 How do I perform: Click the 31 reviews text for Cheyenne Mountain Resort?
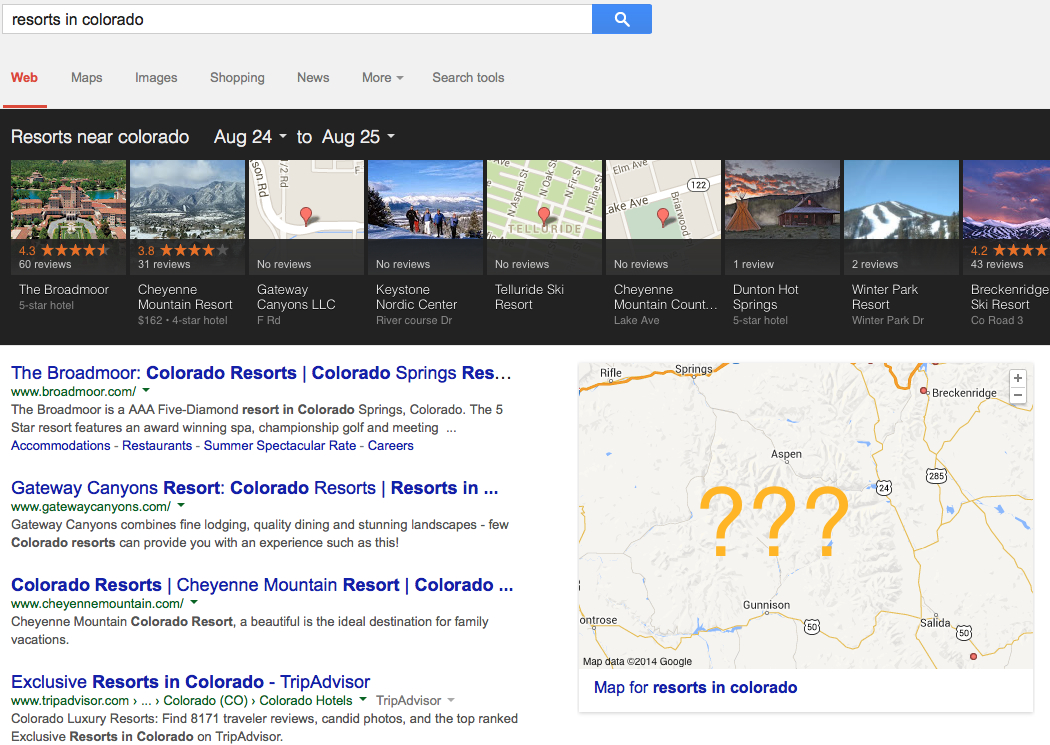pos(164,264)
